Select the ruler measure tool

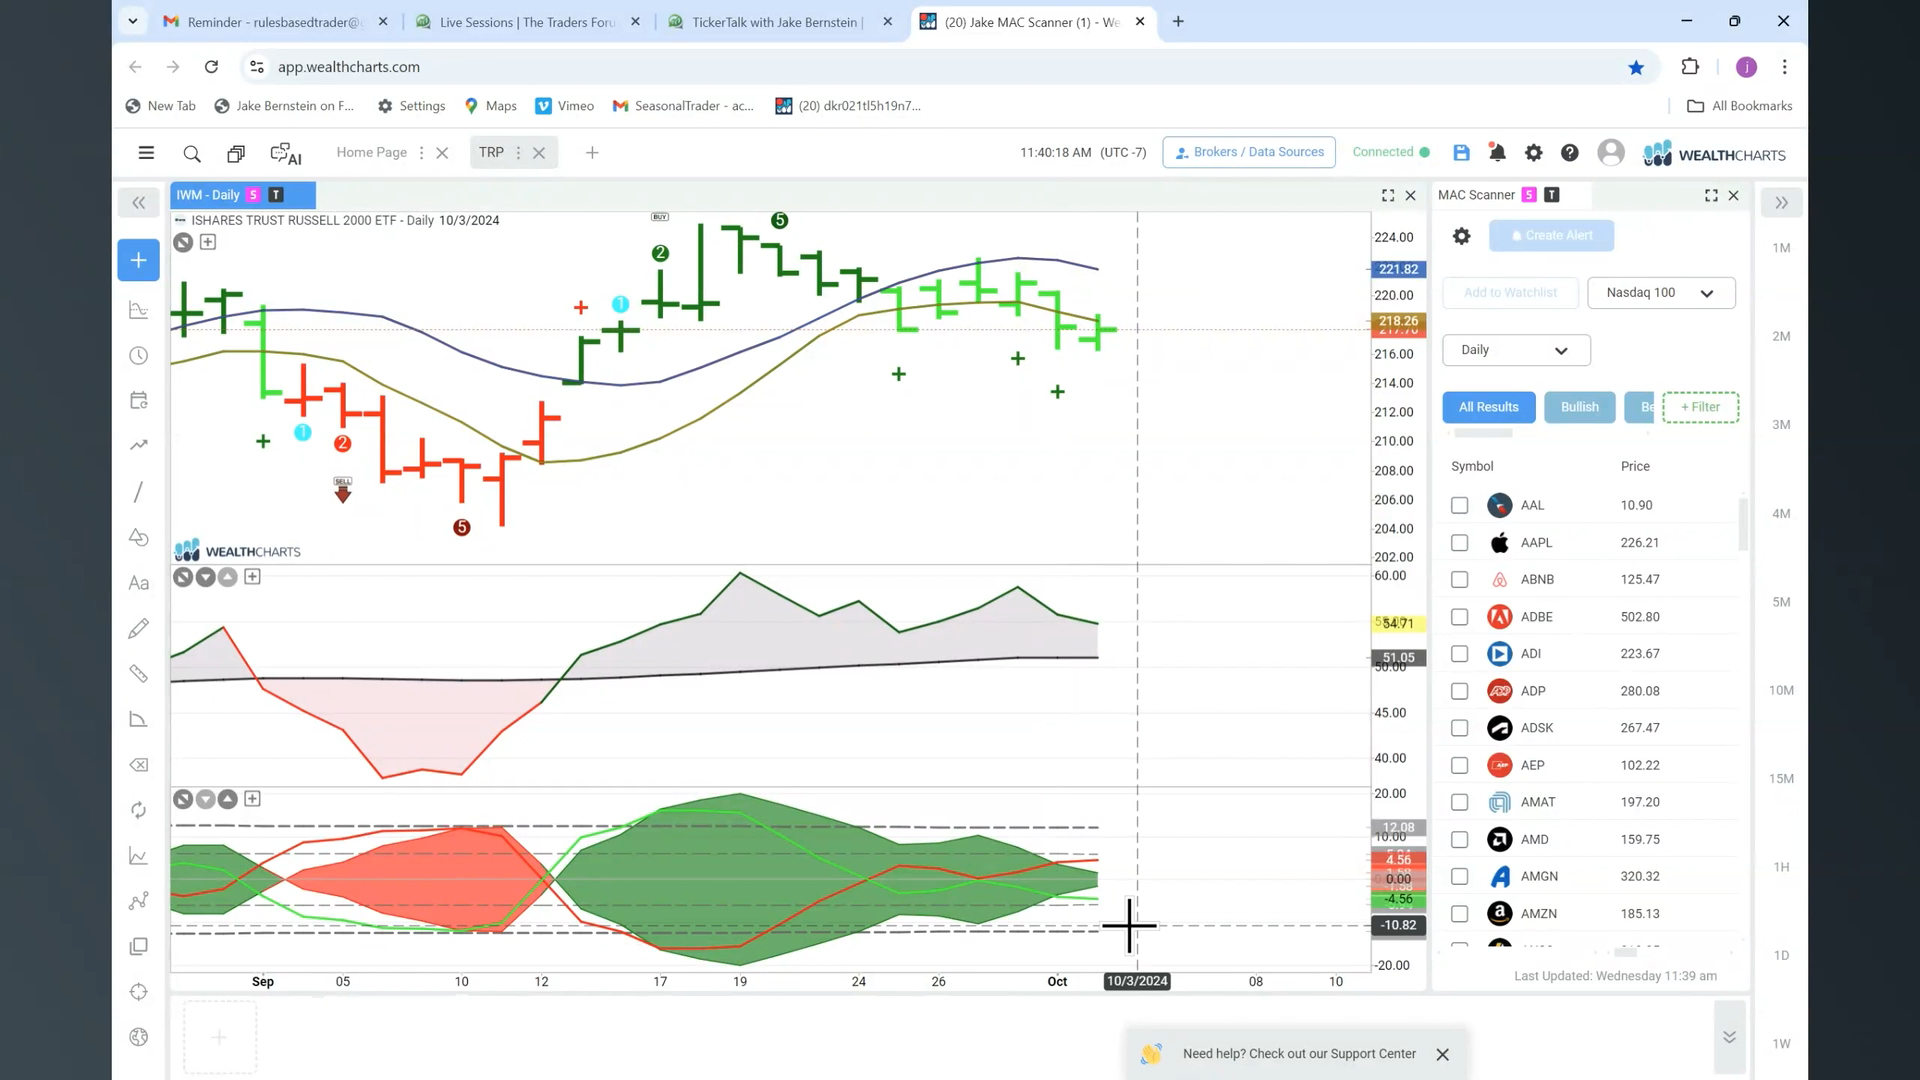coord(138,674)
